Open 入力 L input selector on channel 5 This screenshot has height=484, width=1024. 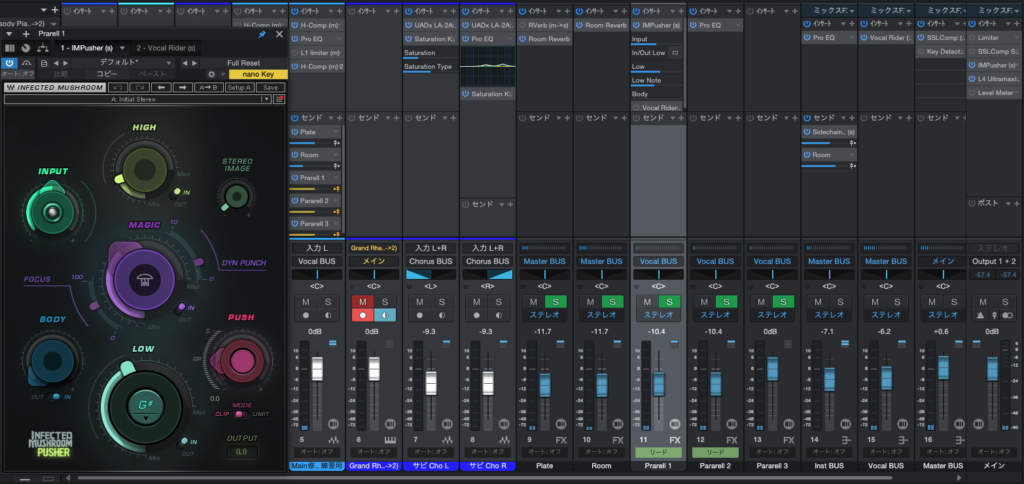[x=317, y=248]
